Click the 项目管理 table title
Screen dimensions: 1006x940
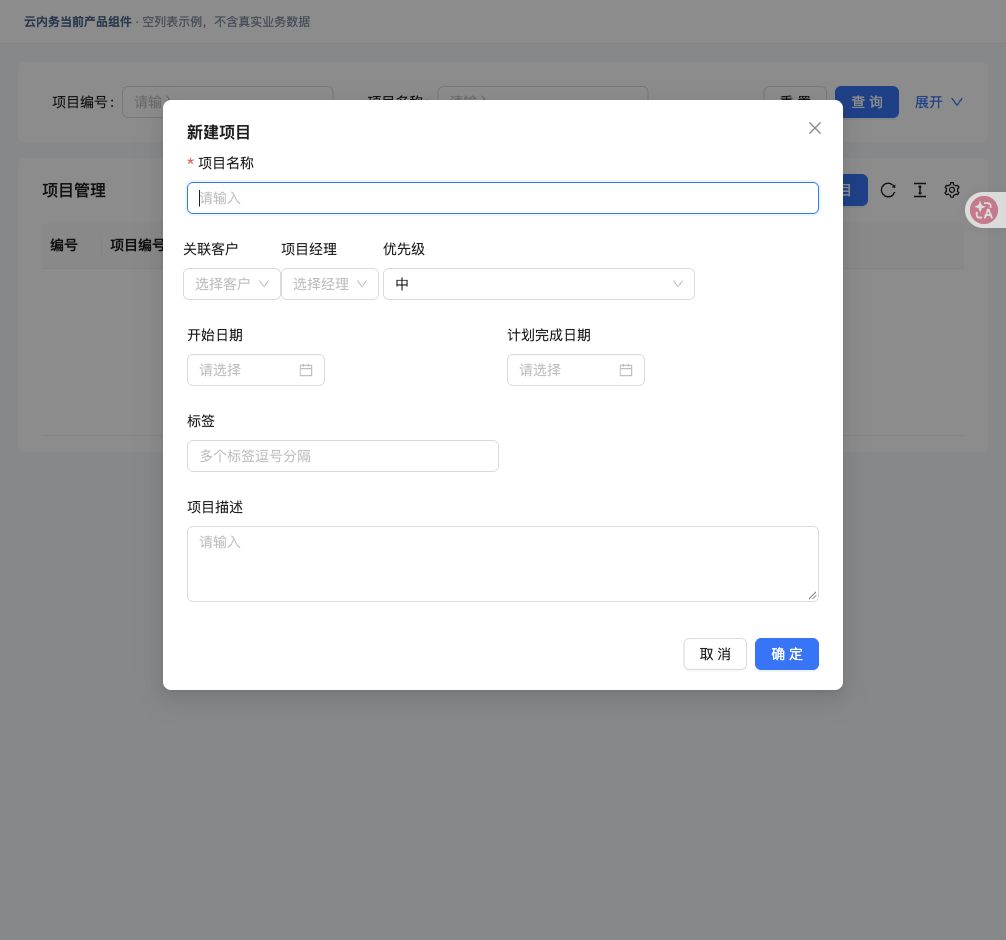tap(74, 191)
